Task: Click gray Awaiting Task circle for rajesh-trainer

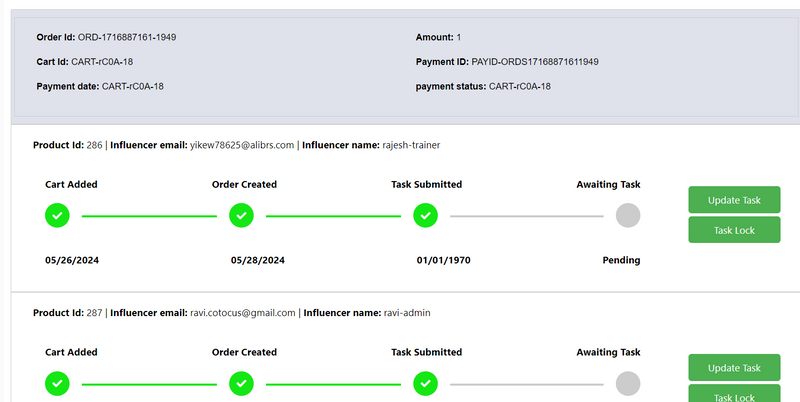Action: point(628,215)
